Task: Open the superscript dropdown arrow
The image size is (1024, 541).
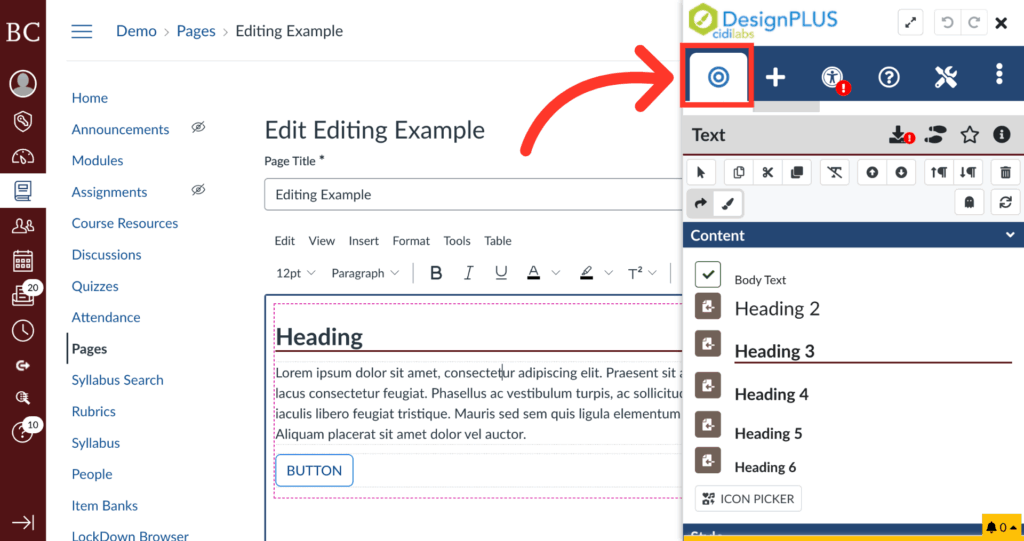Action: tap(652, 273)
